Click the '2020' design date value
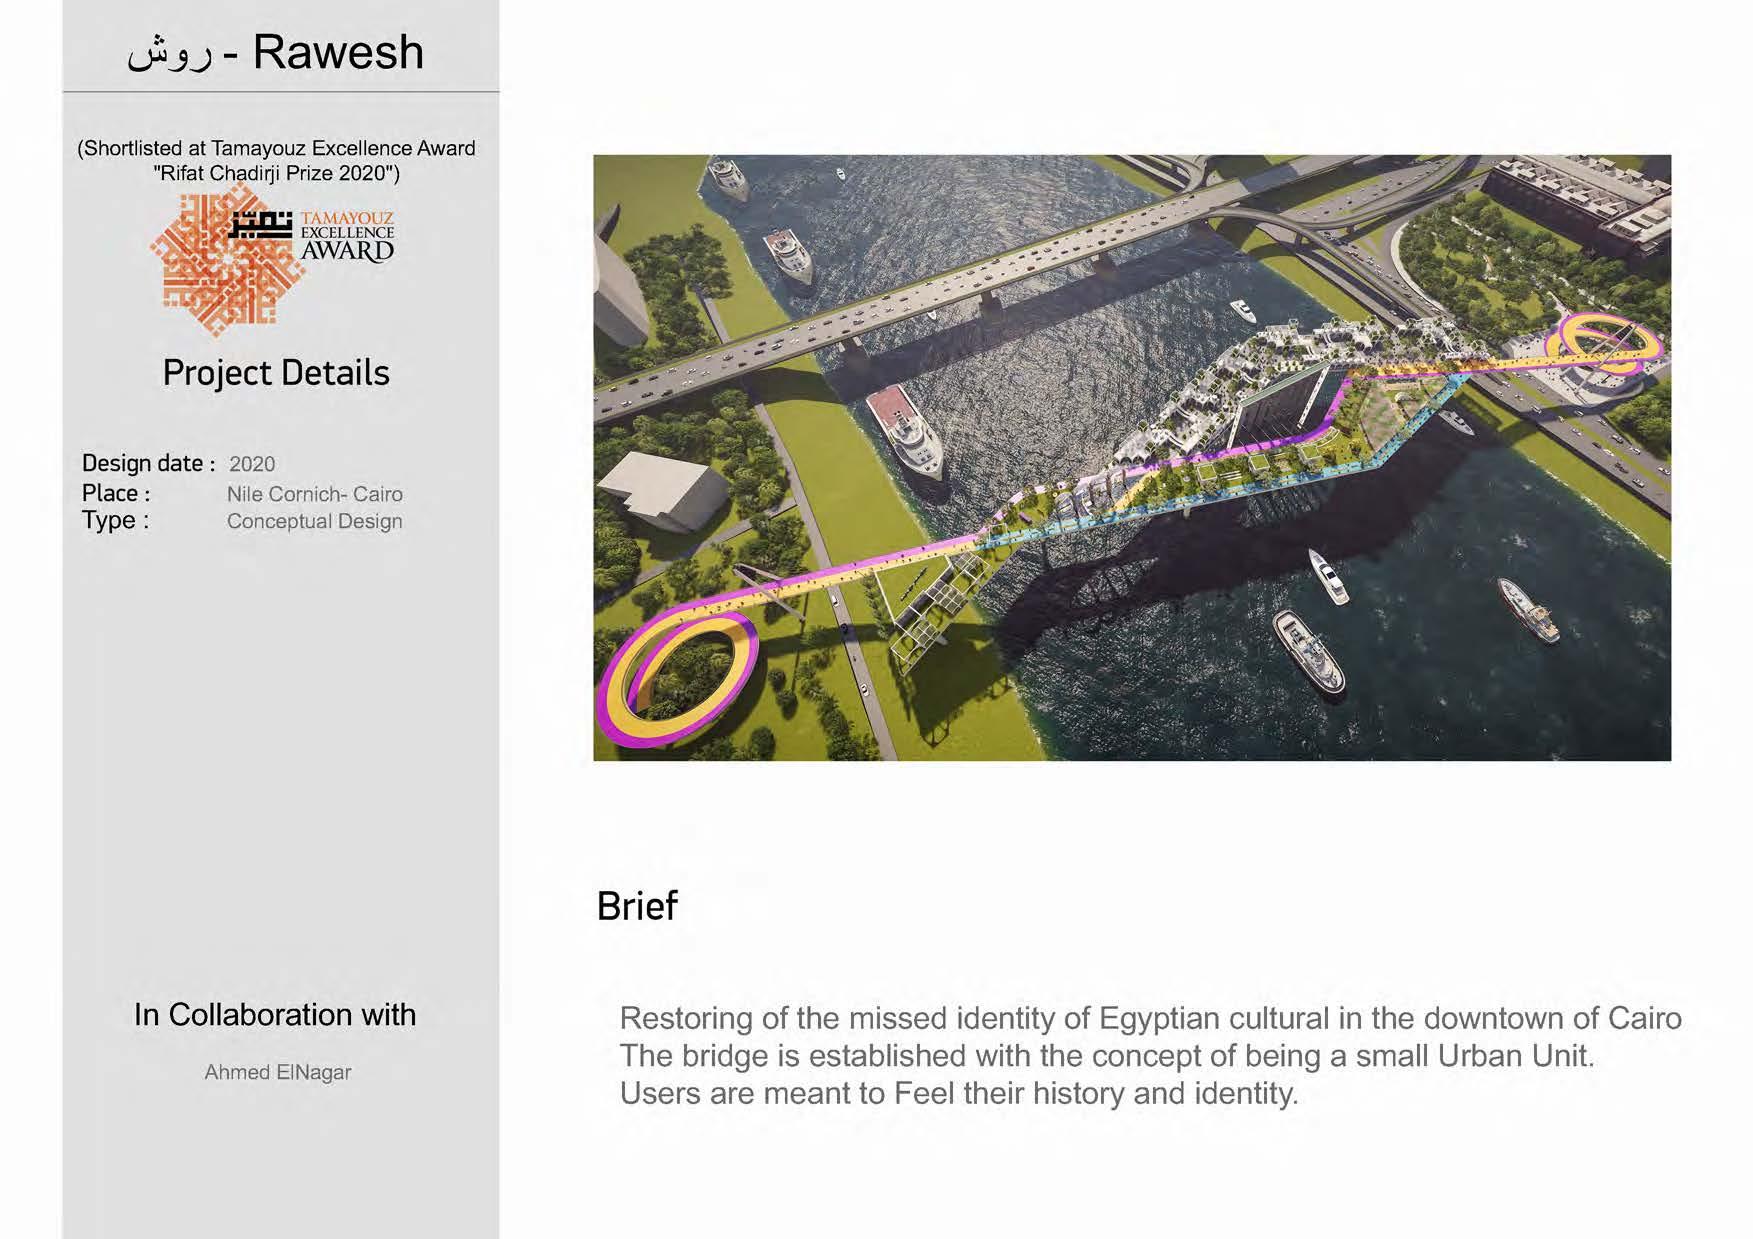The image size is (1753, 1239). pos(252,464)
